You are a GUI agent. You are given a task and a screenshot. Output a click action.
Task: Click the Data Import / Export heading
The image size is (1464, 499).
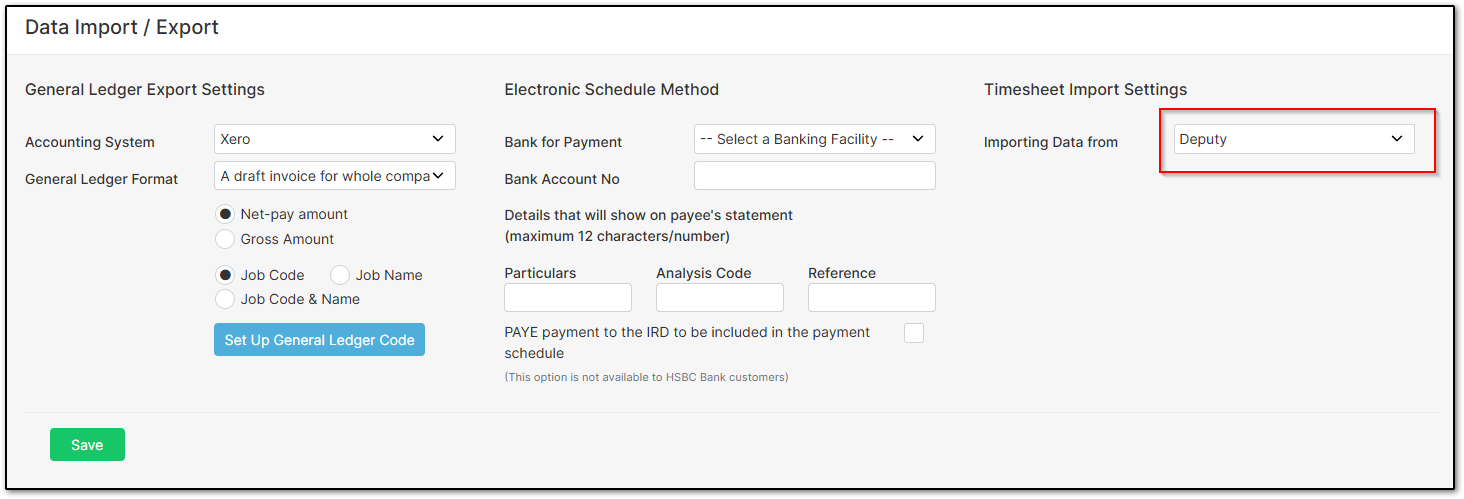coord(122,28)
